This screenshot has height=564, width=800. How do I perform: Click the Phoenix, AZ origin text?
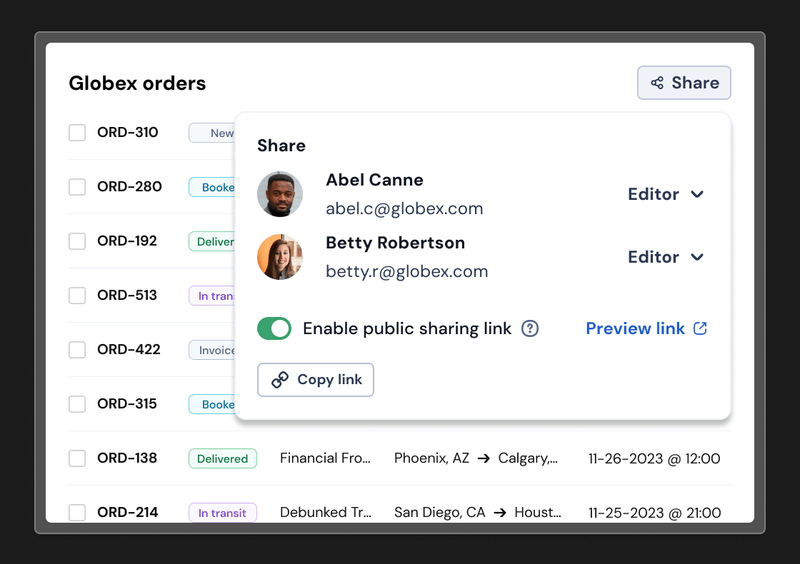click(x=432, y=458)
